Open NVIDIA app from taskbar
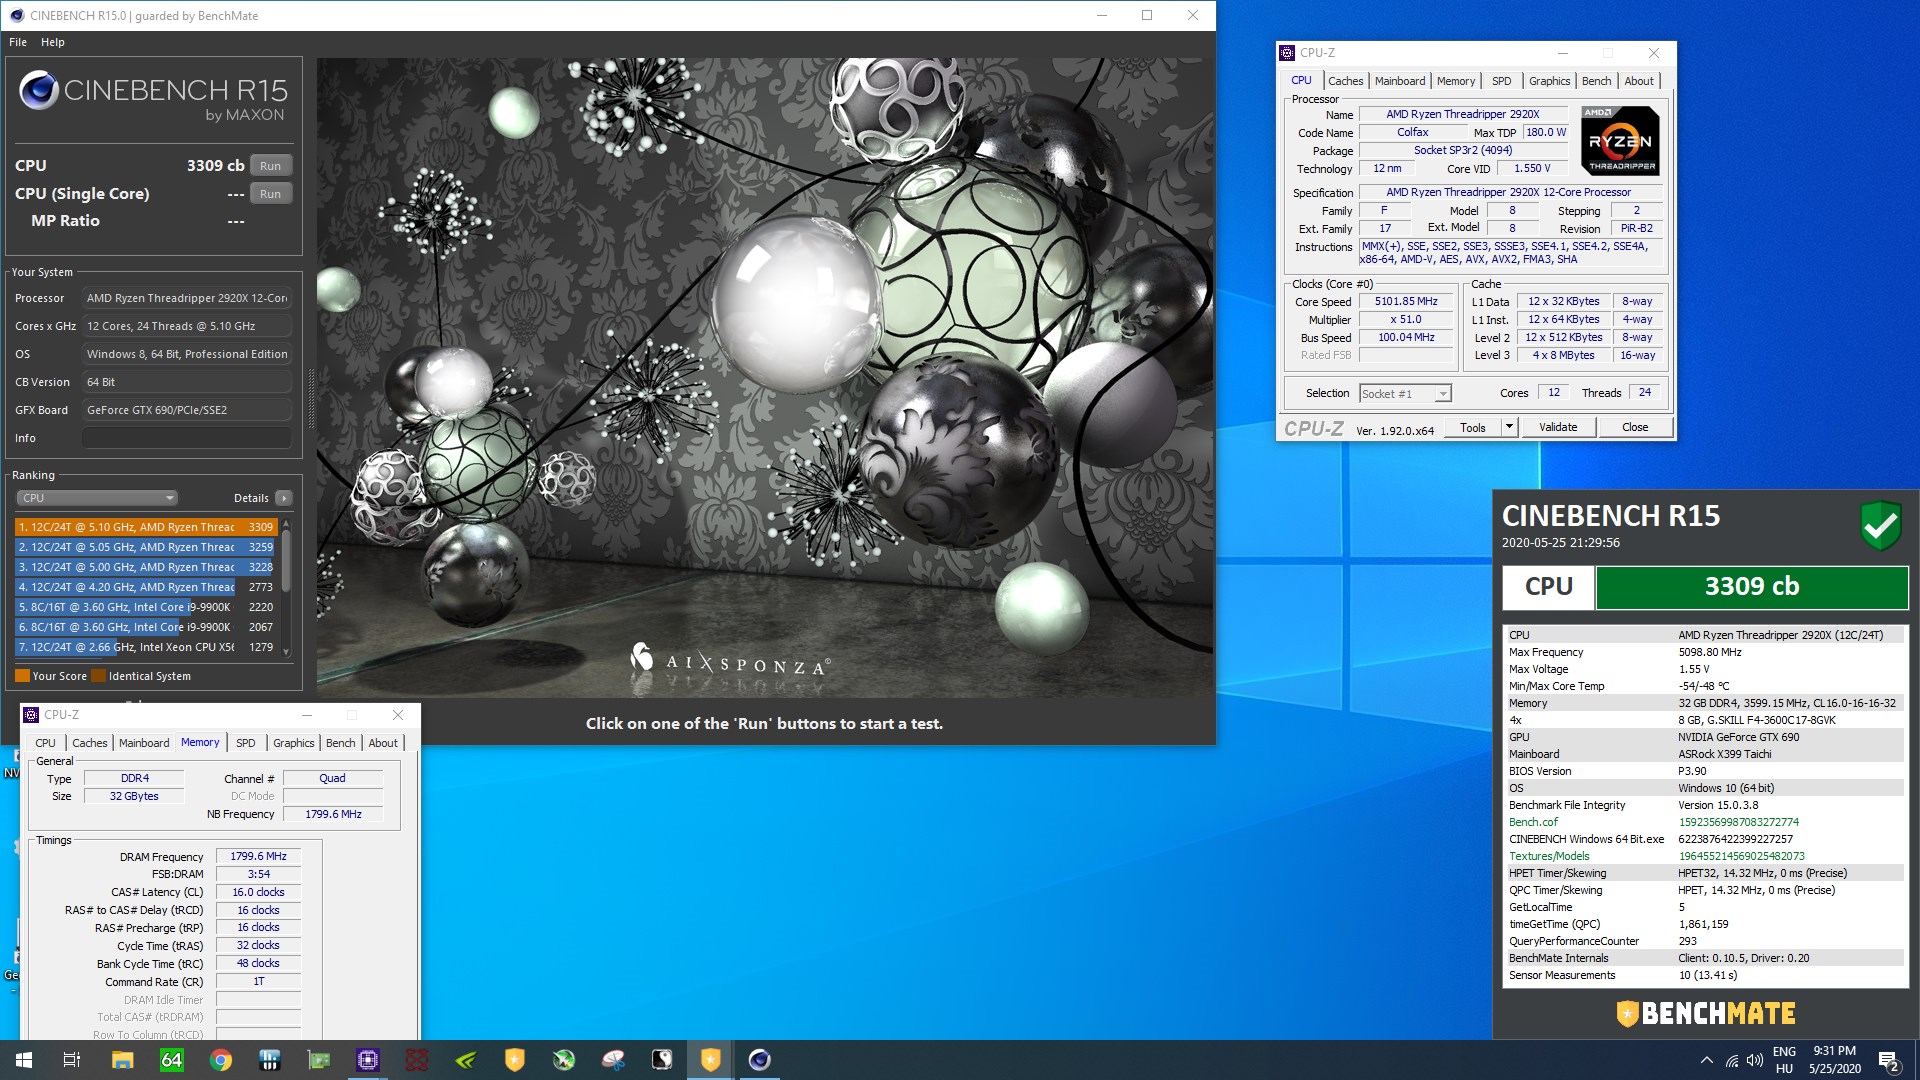This screenshot has width=1920, height=1080. coord(466,1060)
